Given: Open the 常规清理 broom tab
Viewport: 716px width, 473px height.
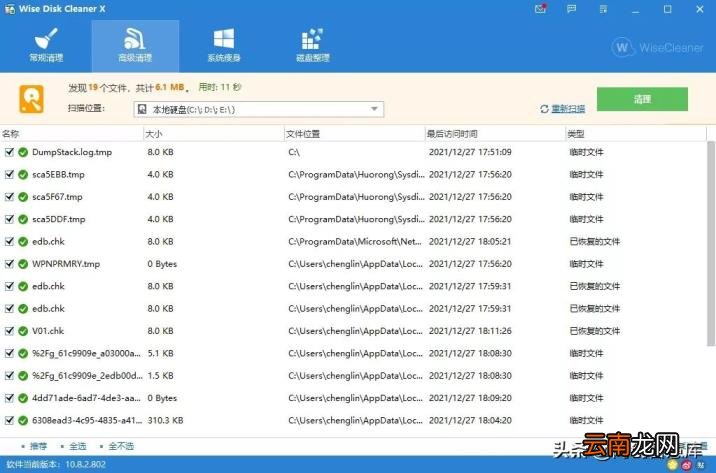Looking at the screenshot, I should pyautogui.click(x=46, y=45).
